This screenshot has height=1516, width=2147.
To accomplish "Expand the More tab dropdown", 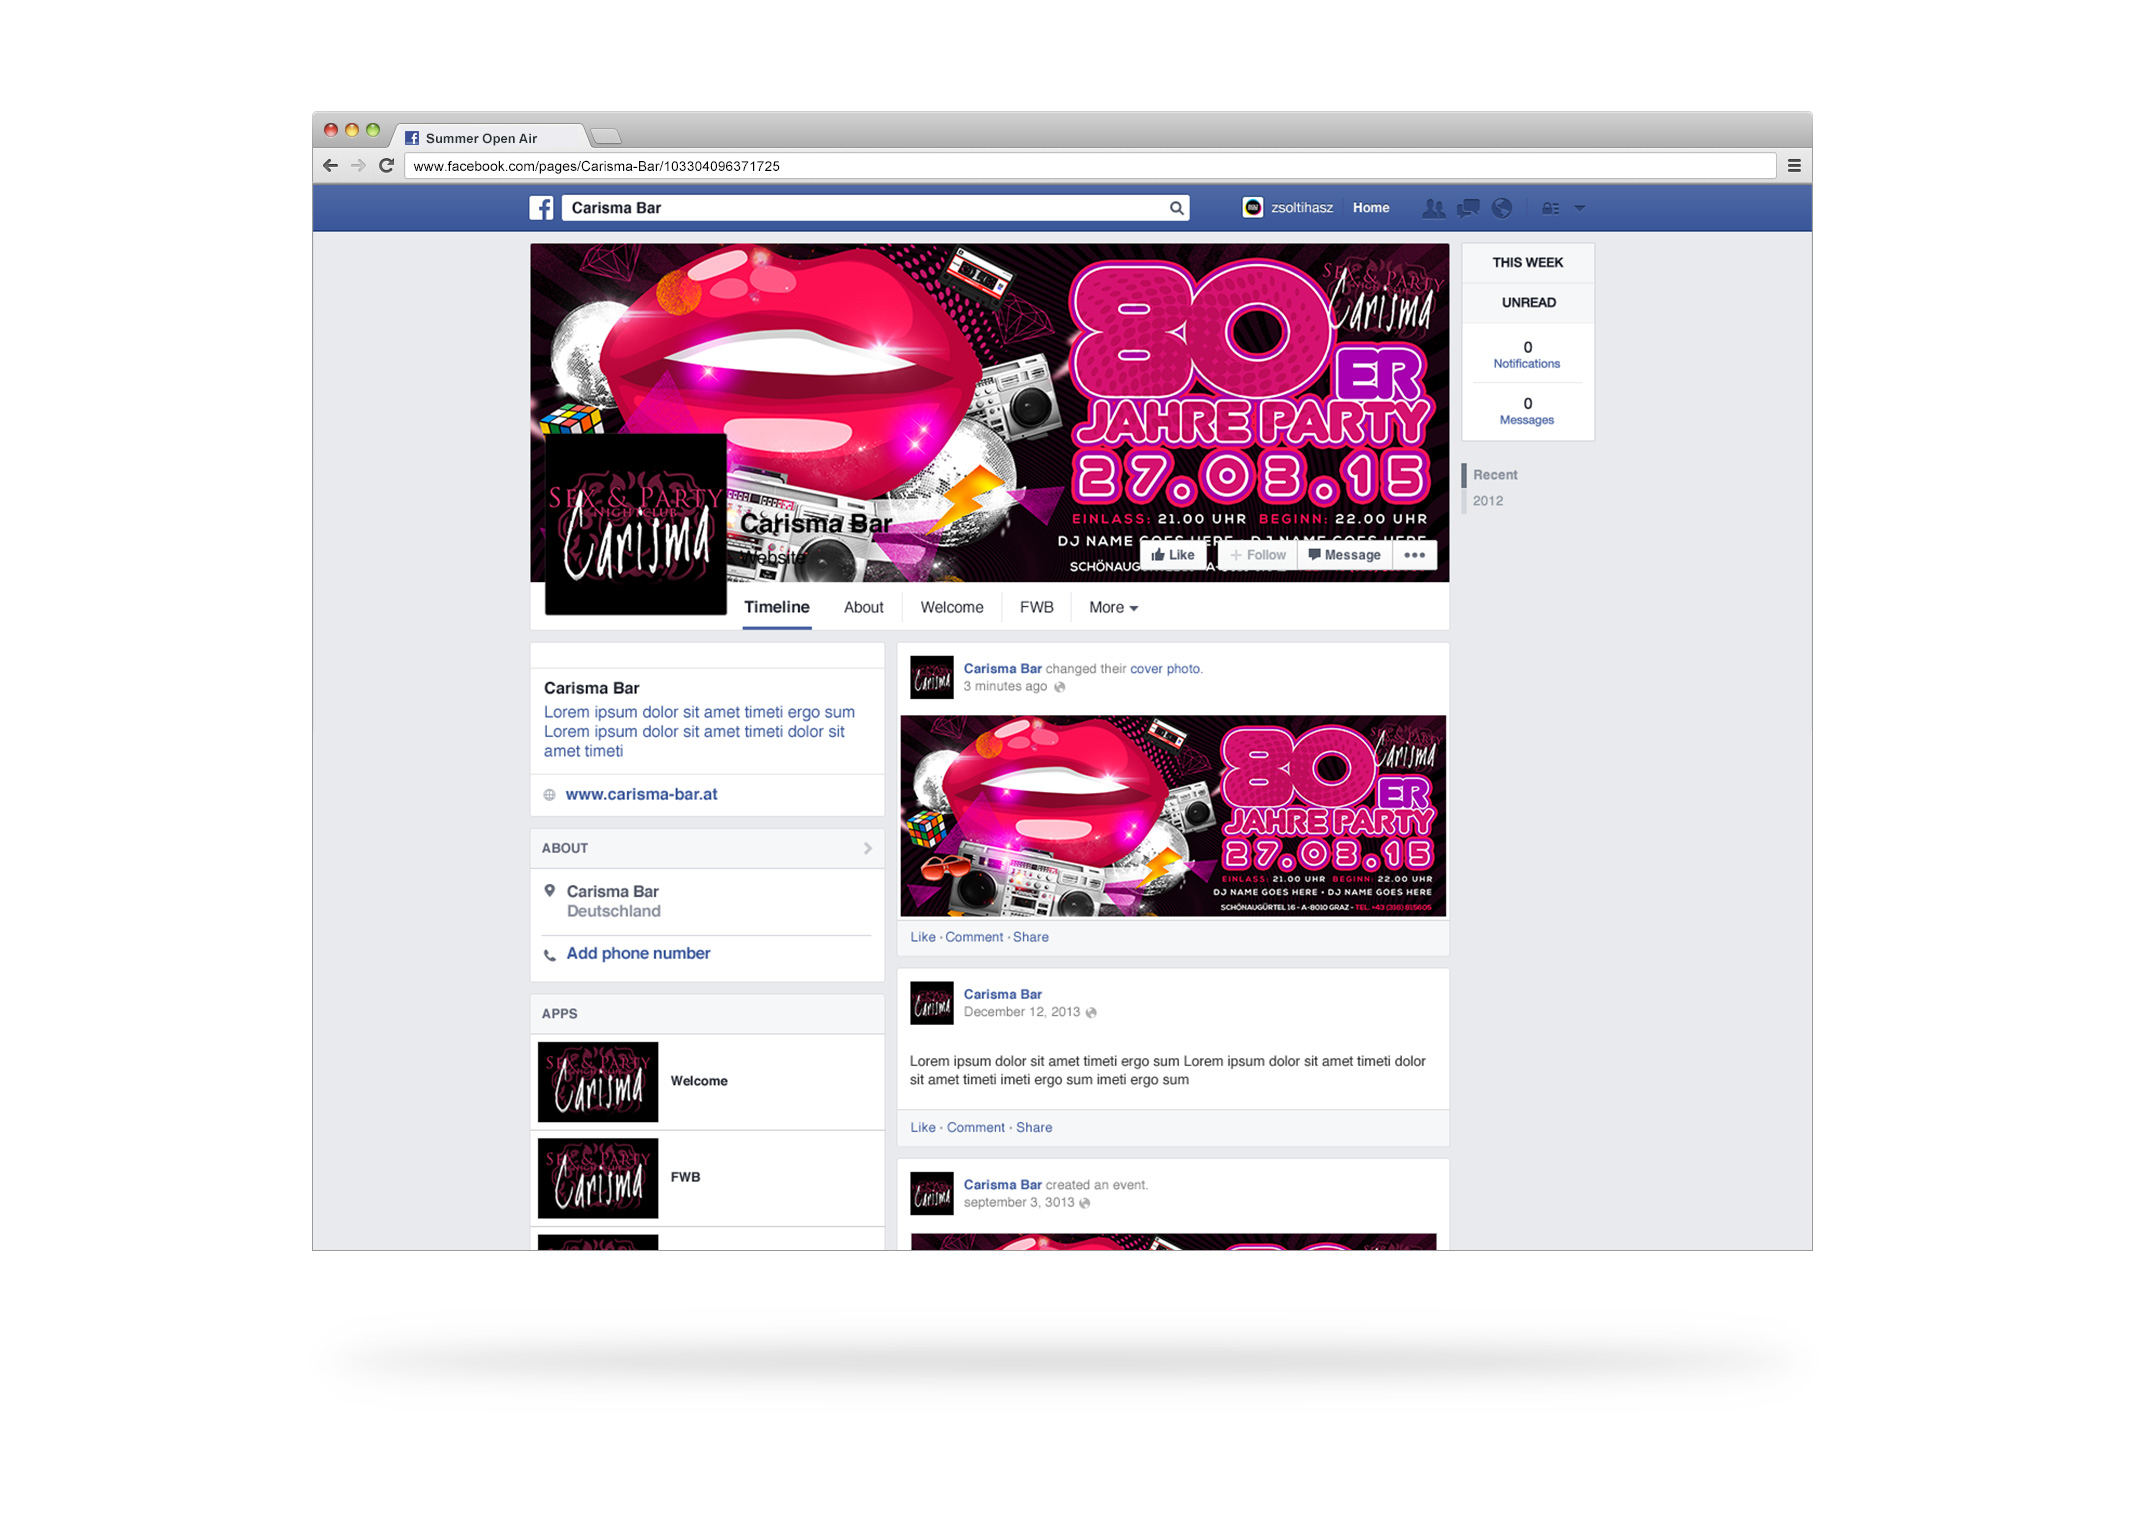I will pos(1113,607).
